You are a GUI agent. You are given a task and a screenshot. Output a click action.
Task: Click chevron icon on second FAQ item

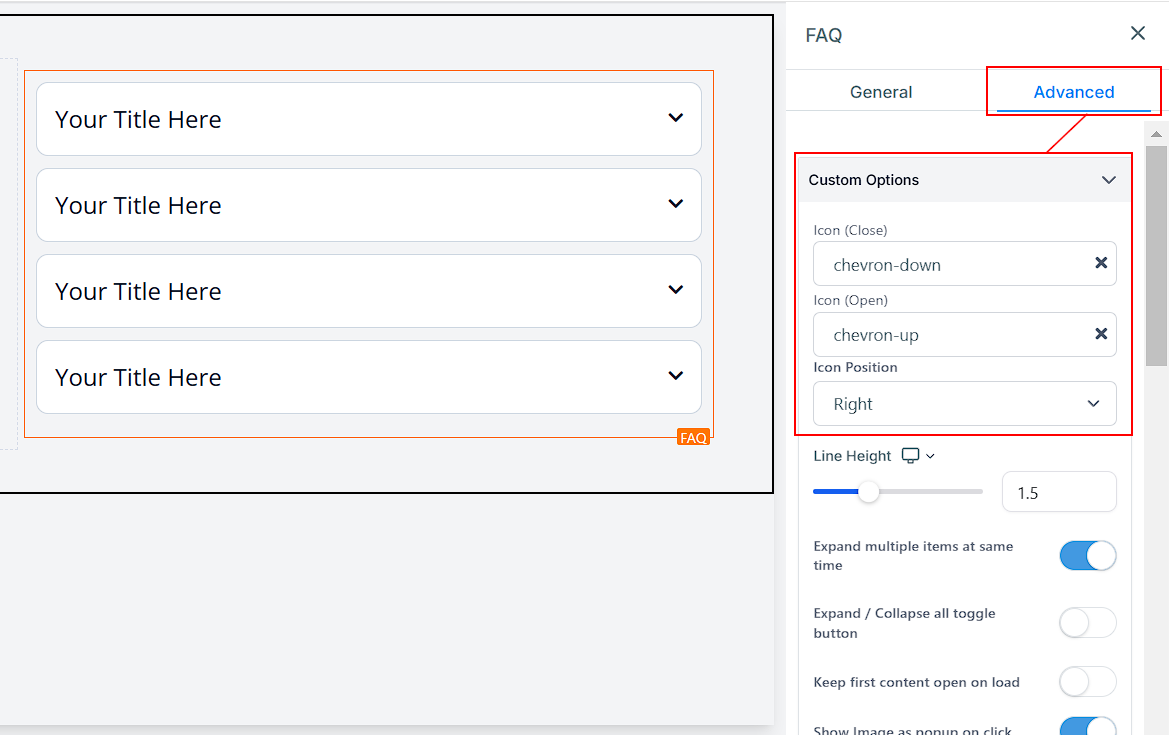(676, 204)
